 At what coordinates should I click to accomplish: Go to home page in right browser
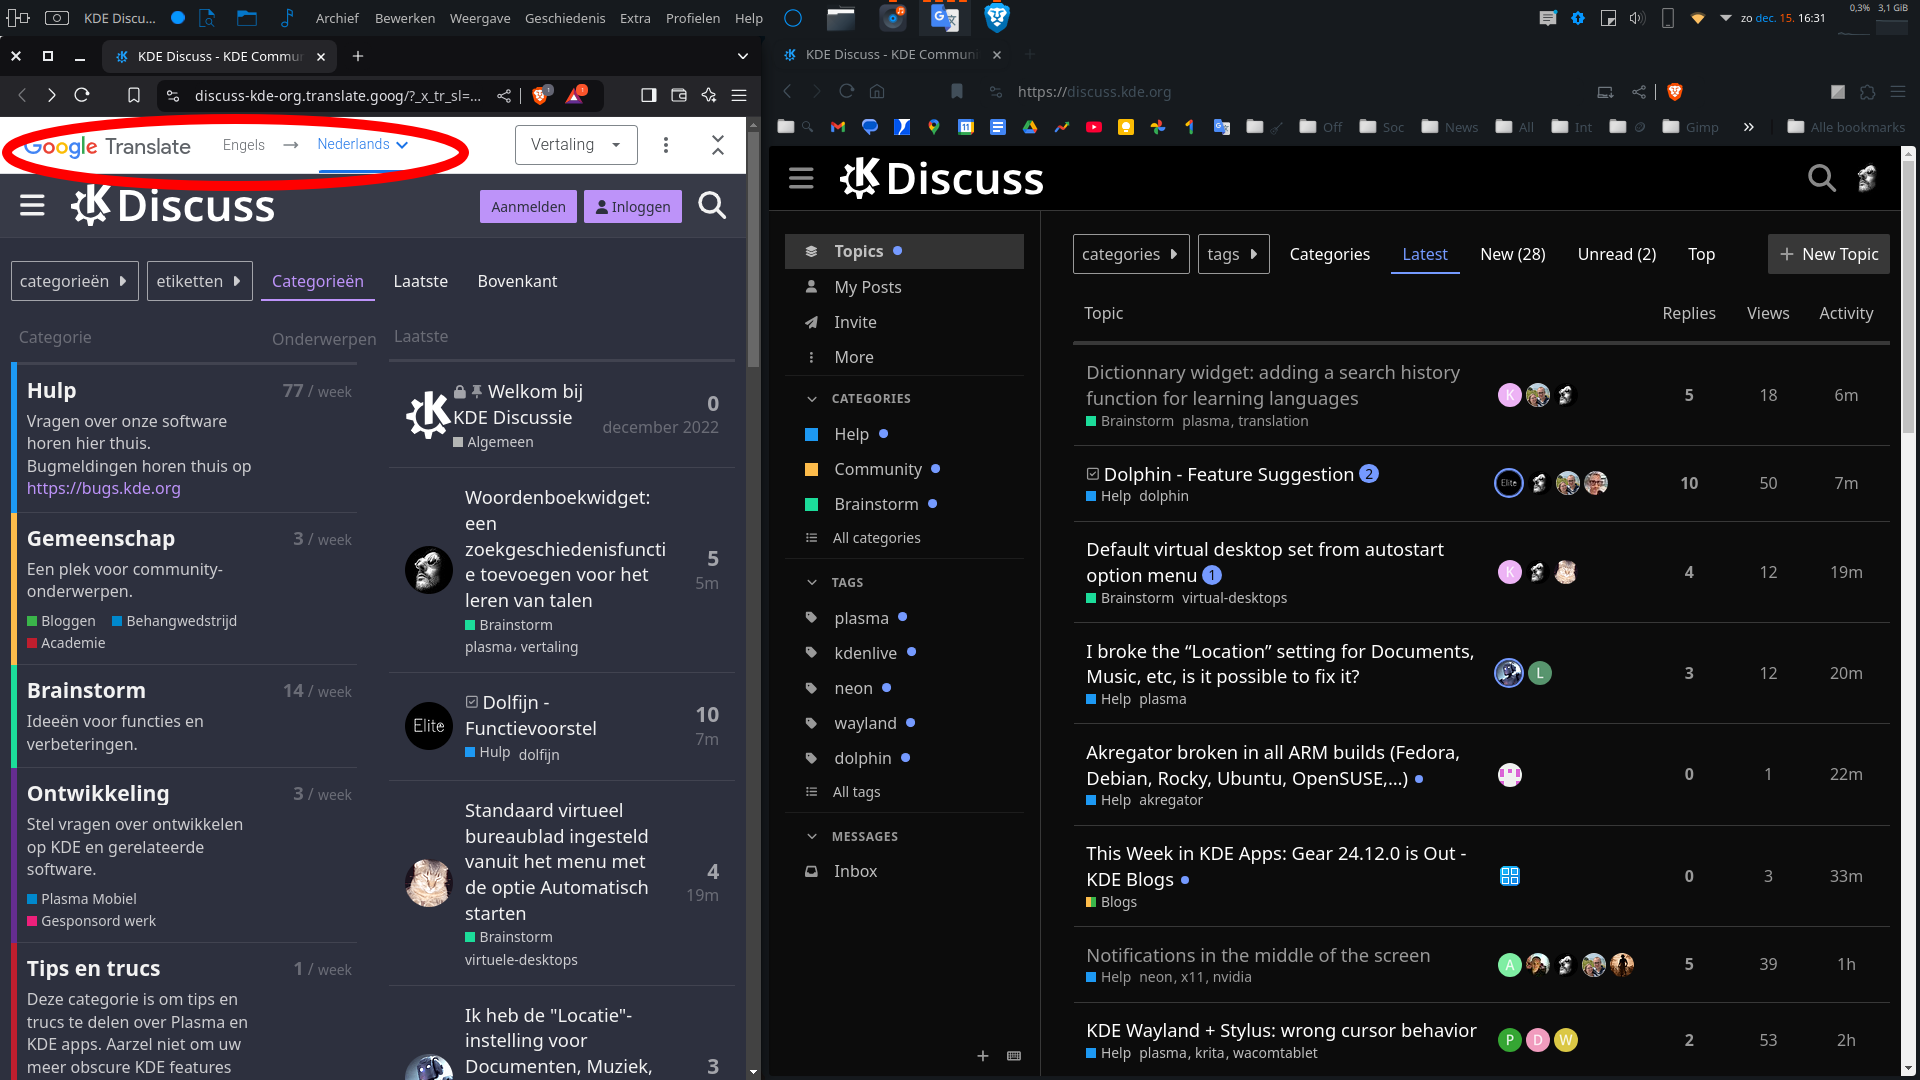click(x=877, y=91)
